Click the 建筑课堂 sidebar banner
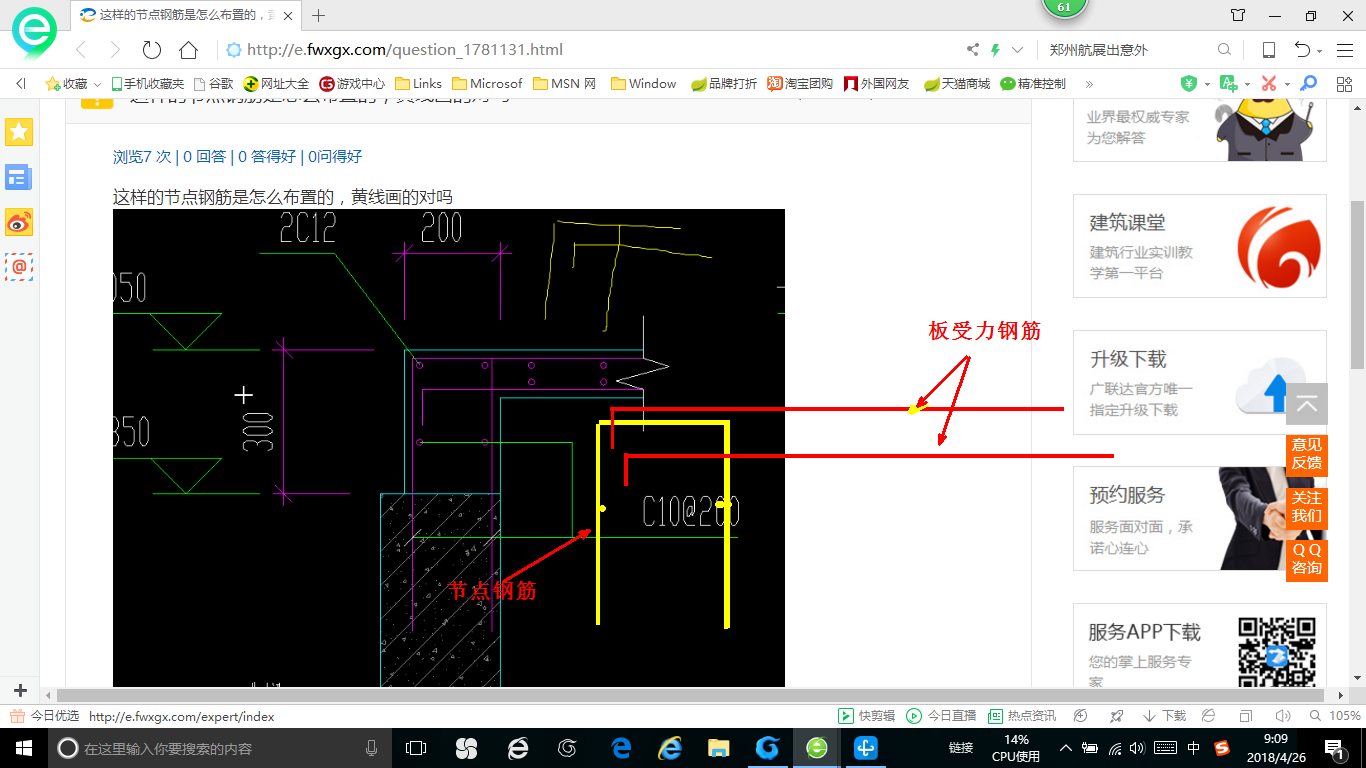 (x=1200, y=246)
